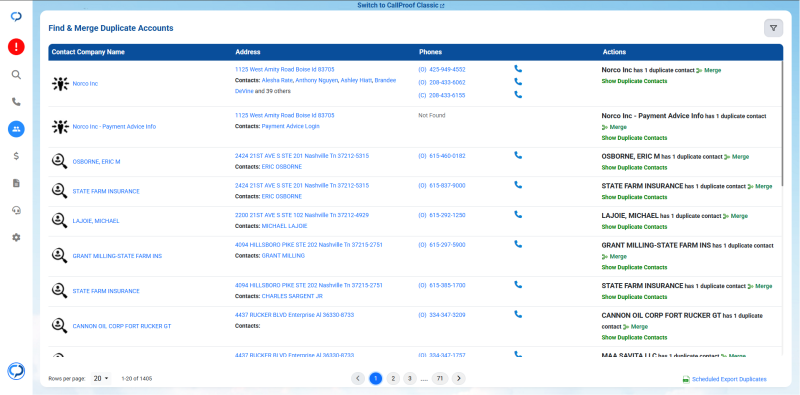The height and width of the screenshot is (395, 800).
Task: Merge CANNON OIL CORP FORT RUCKER GT duplicate
Action: coord(635,327)
